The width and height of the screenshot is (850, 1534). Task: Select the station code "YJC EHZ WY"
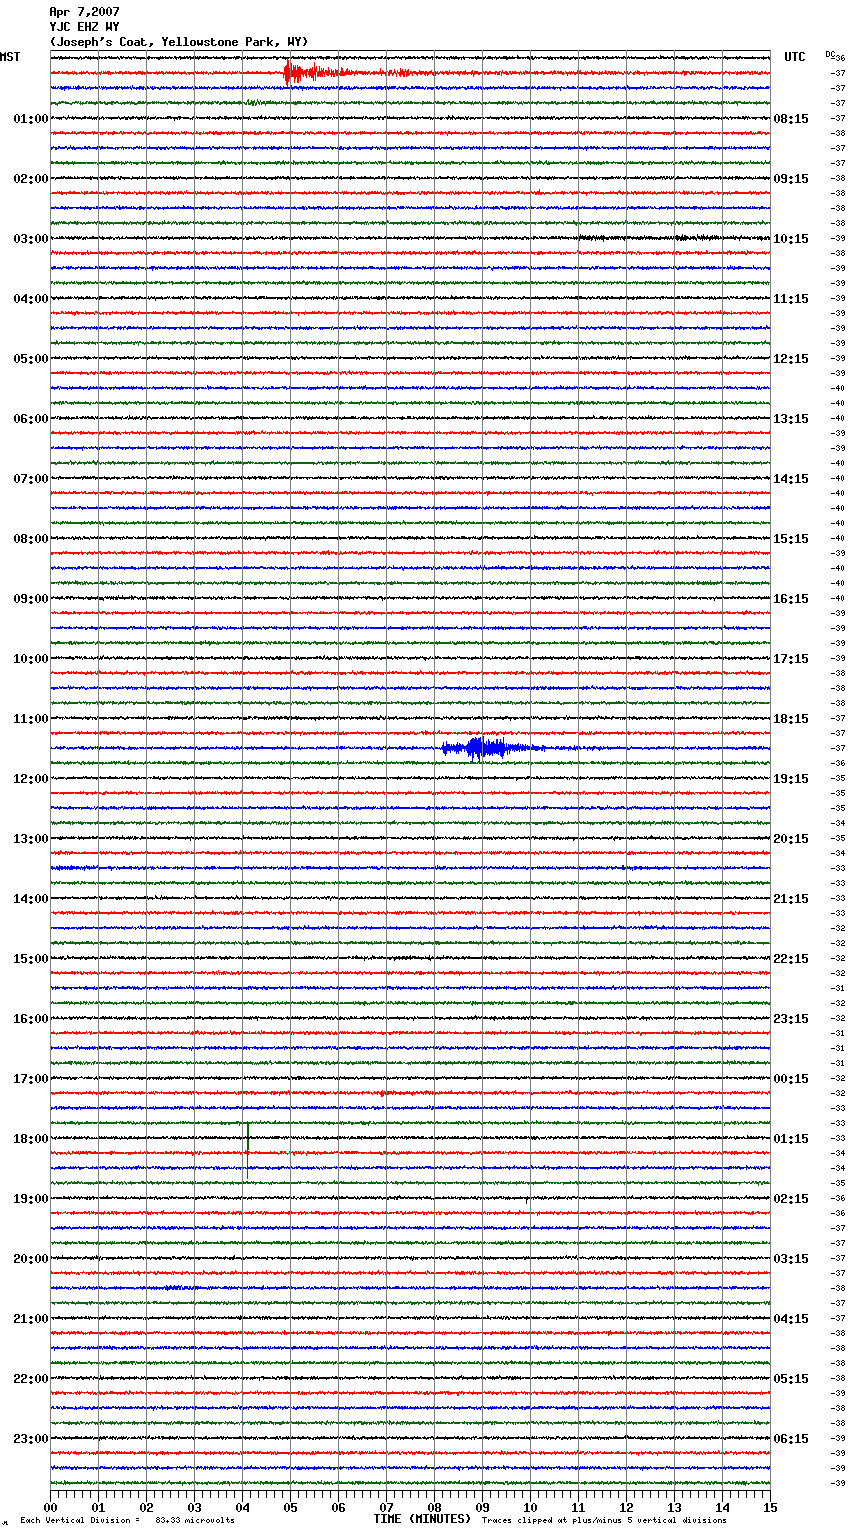click(84, 27)
